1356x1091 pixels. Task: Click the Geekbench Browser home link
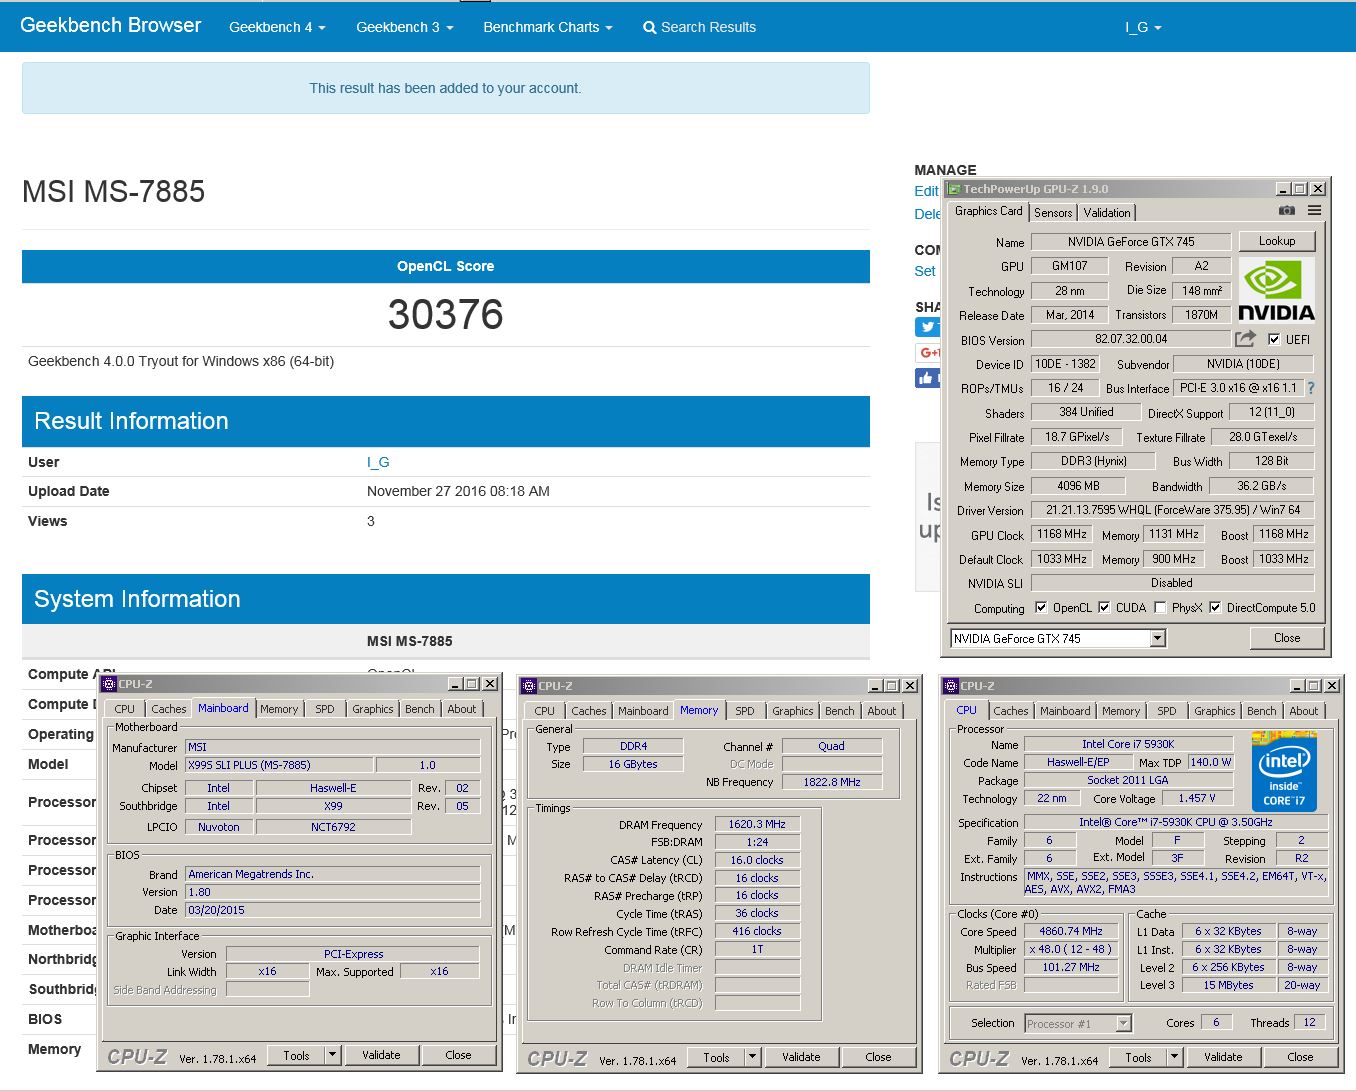tap(111, 25)
